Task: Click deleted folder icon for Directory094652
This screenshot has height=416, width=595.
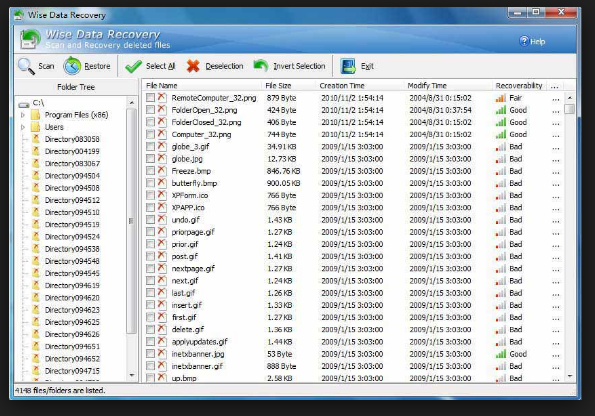Action: click(36, 358)
